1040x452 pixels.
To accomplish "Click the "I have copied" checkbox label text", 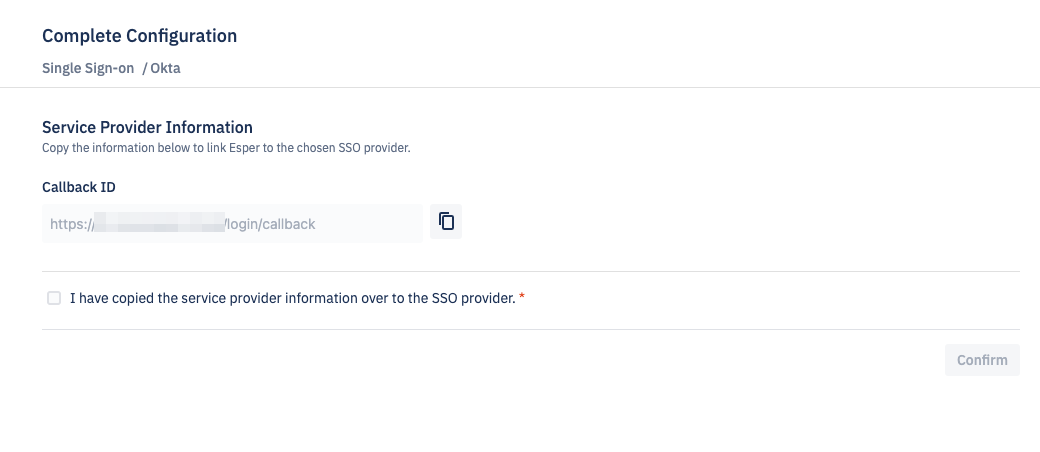I will [292, 298].
